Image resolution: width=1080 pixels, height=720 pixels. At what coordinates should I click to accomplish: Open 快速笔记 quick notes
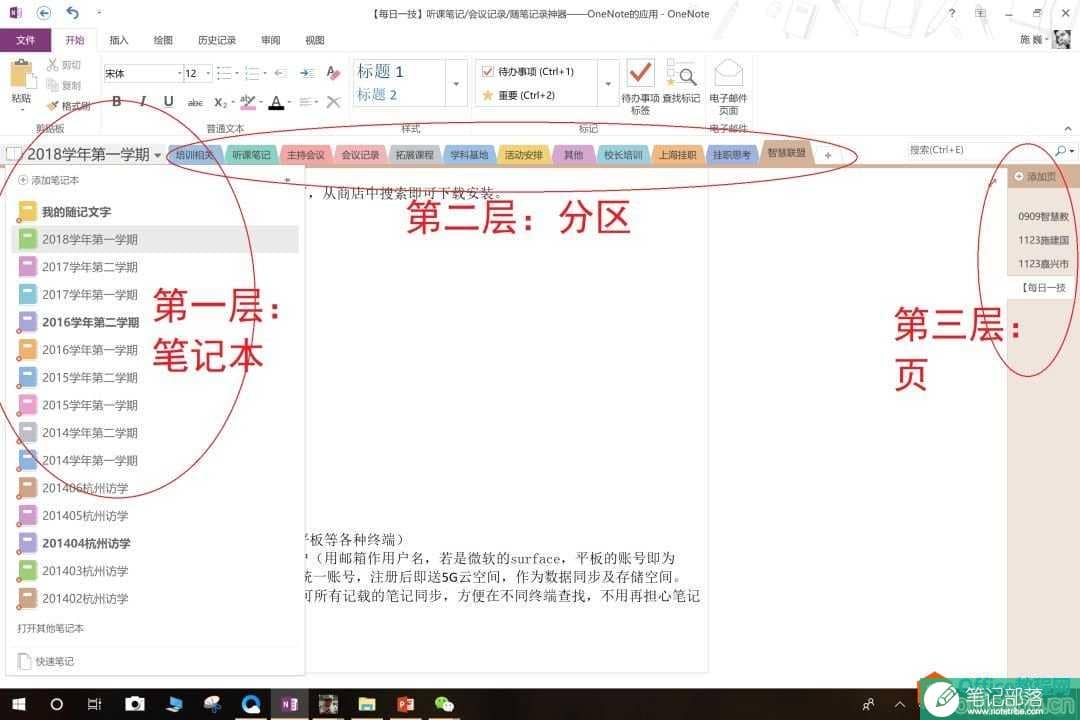(46, 661)
